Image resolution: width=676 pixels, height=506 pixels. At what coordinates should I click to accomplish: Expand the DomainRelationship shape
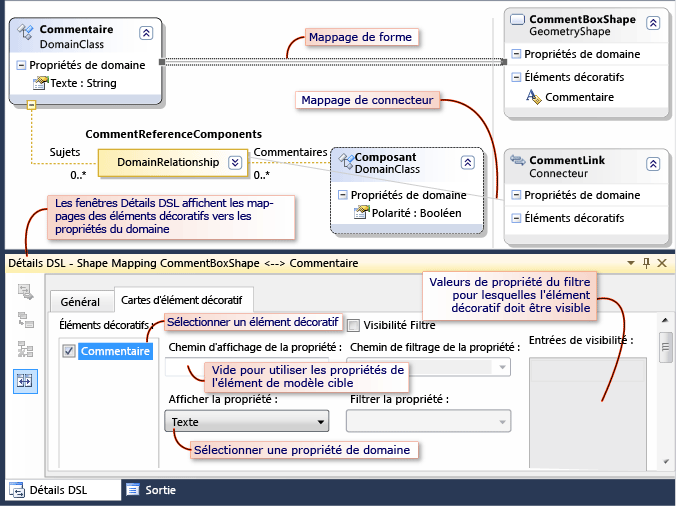(x=235, y=162)
